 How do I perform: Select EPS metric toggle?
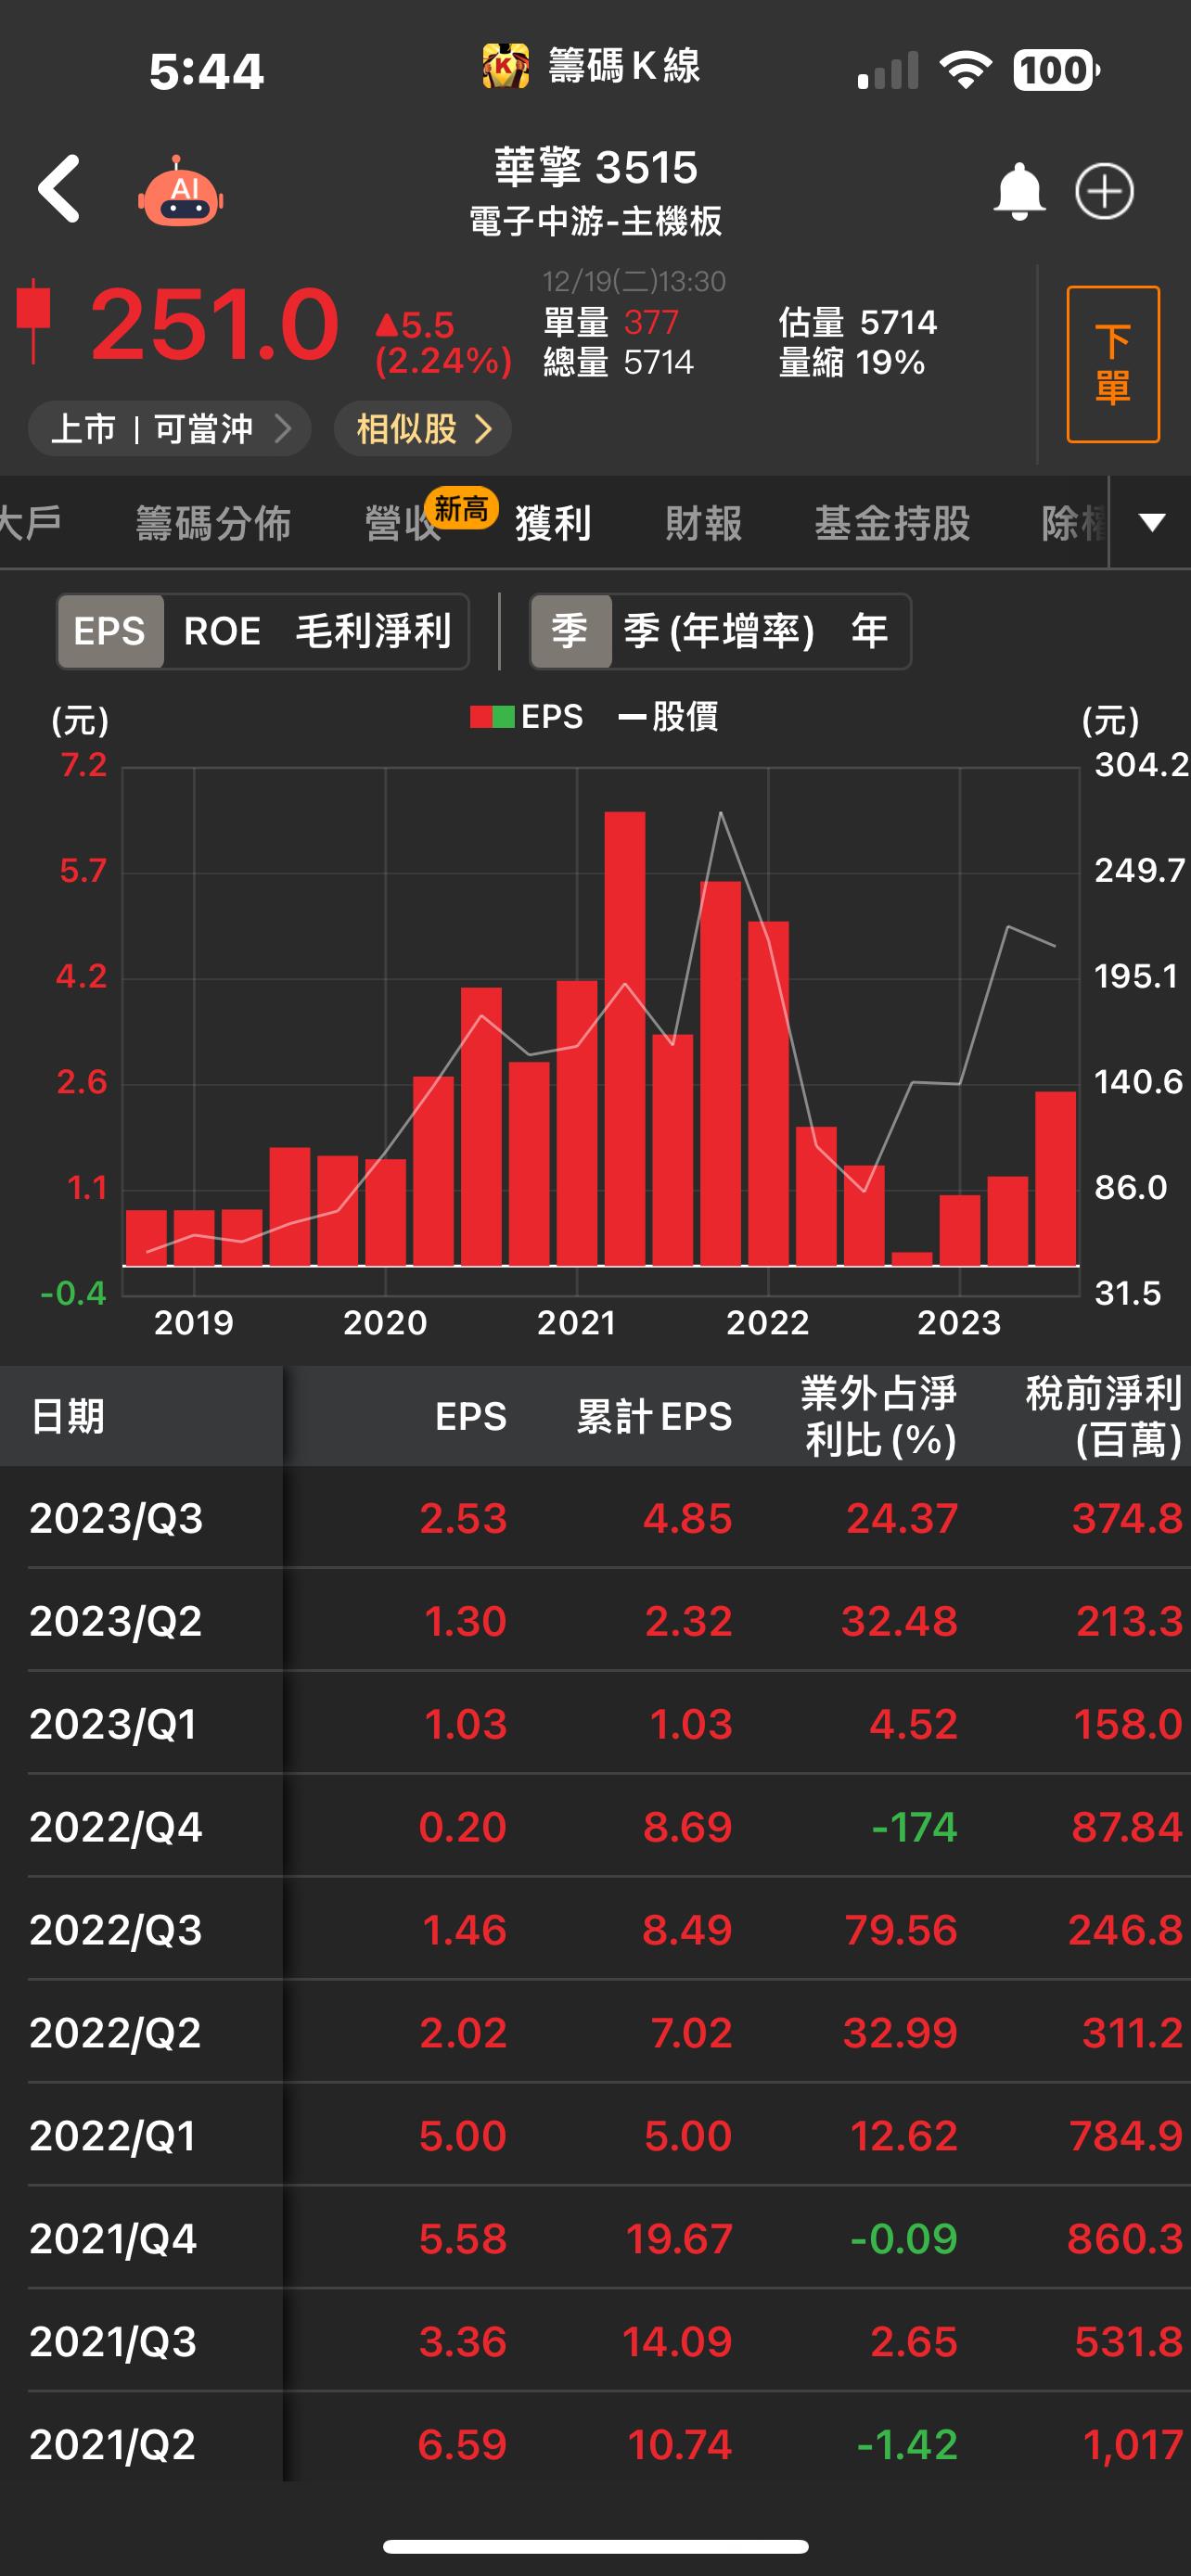point(110,631)
